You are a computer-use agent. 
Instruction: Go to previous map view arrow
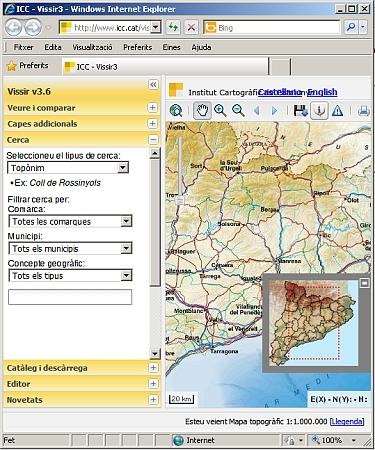[x=257, y=110]
